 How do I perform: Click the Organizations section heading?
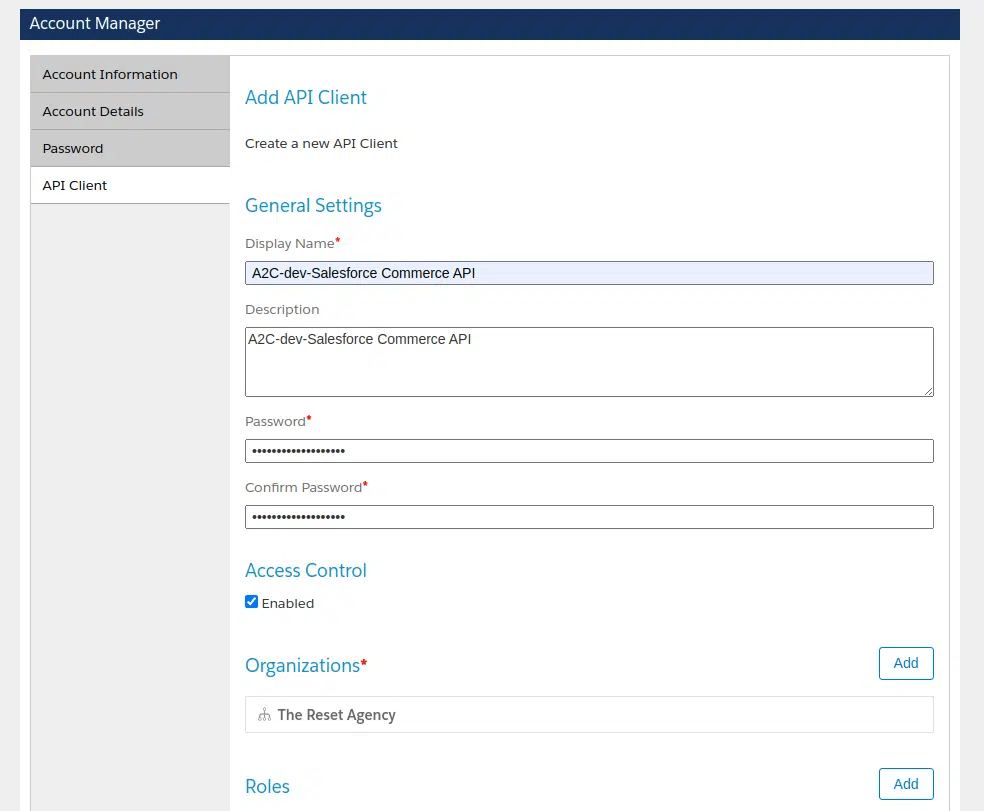[x=301, y=664]
